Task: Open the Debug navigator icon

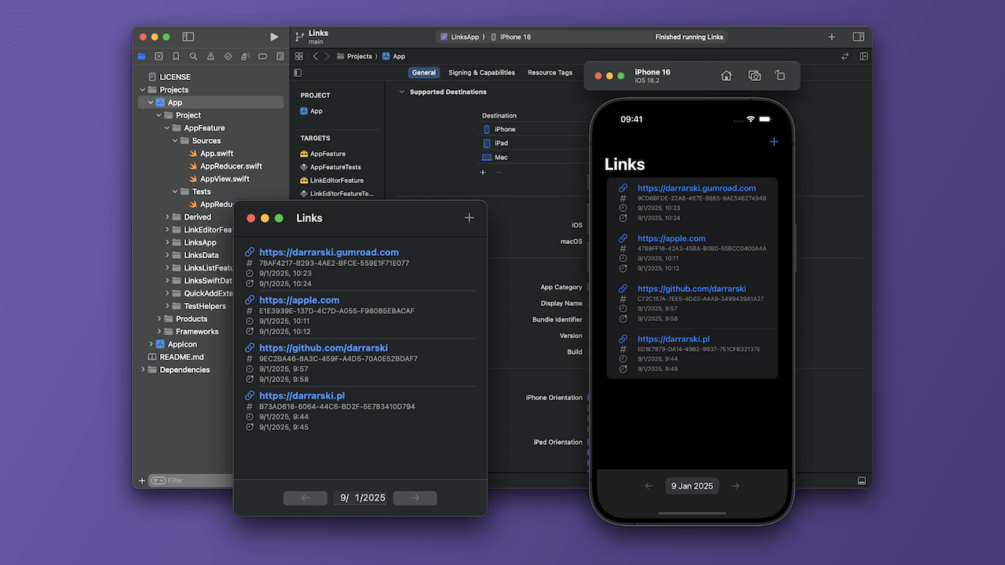Action: click(x=245, y=56)
